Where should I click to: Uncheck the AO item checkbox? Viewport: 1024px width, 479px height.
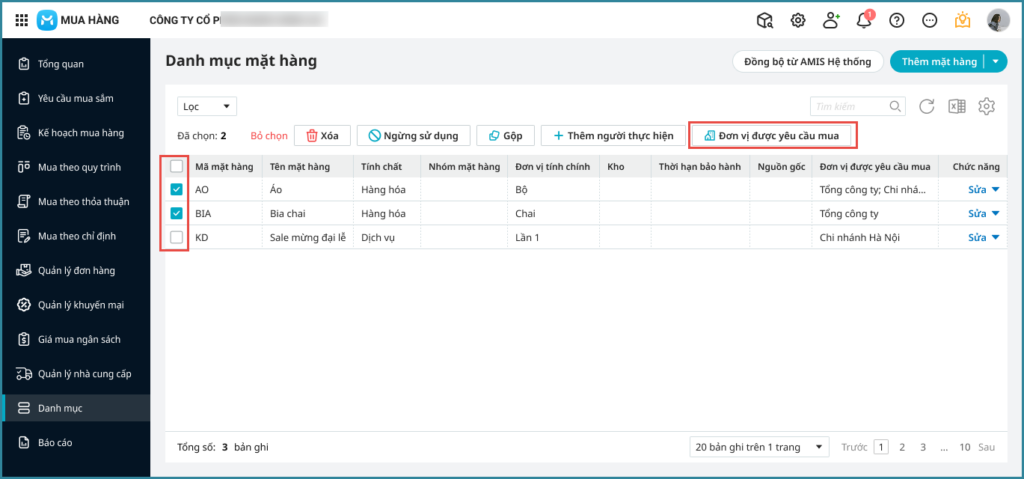(x=177, y=189)
